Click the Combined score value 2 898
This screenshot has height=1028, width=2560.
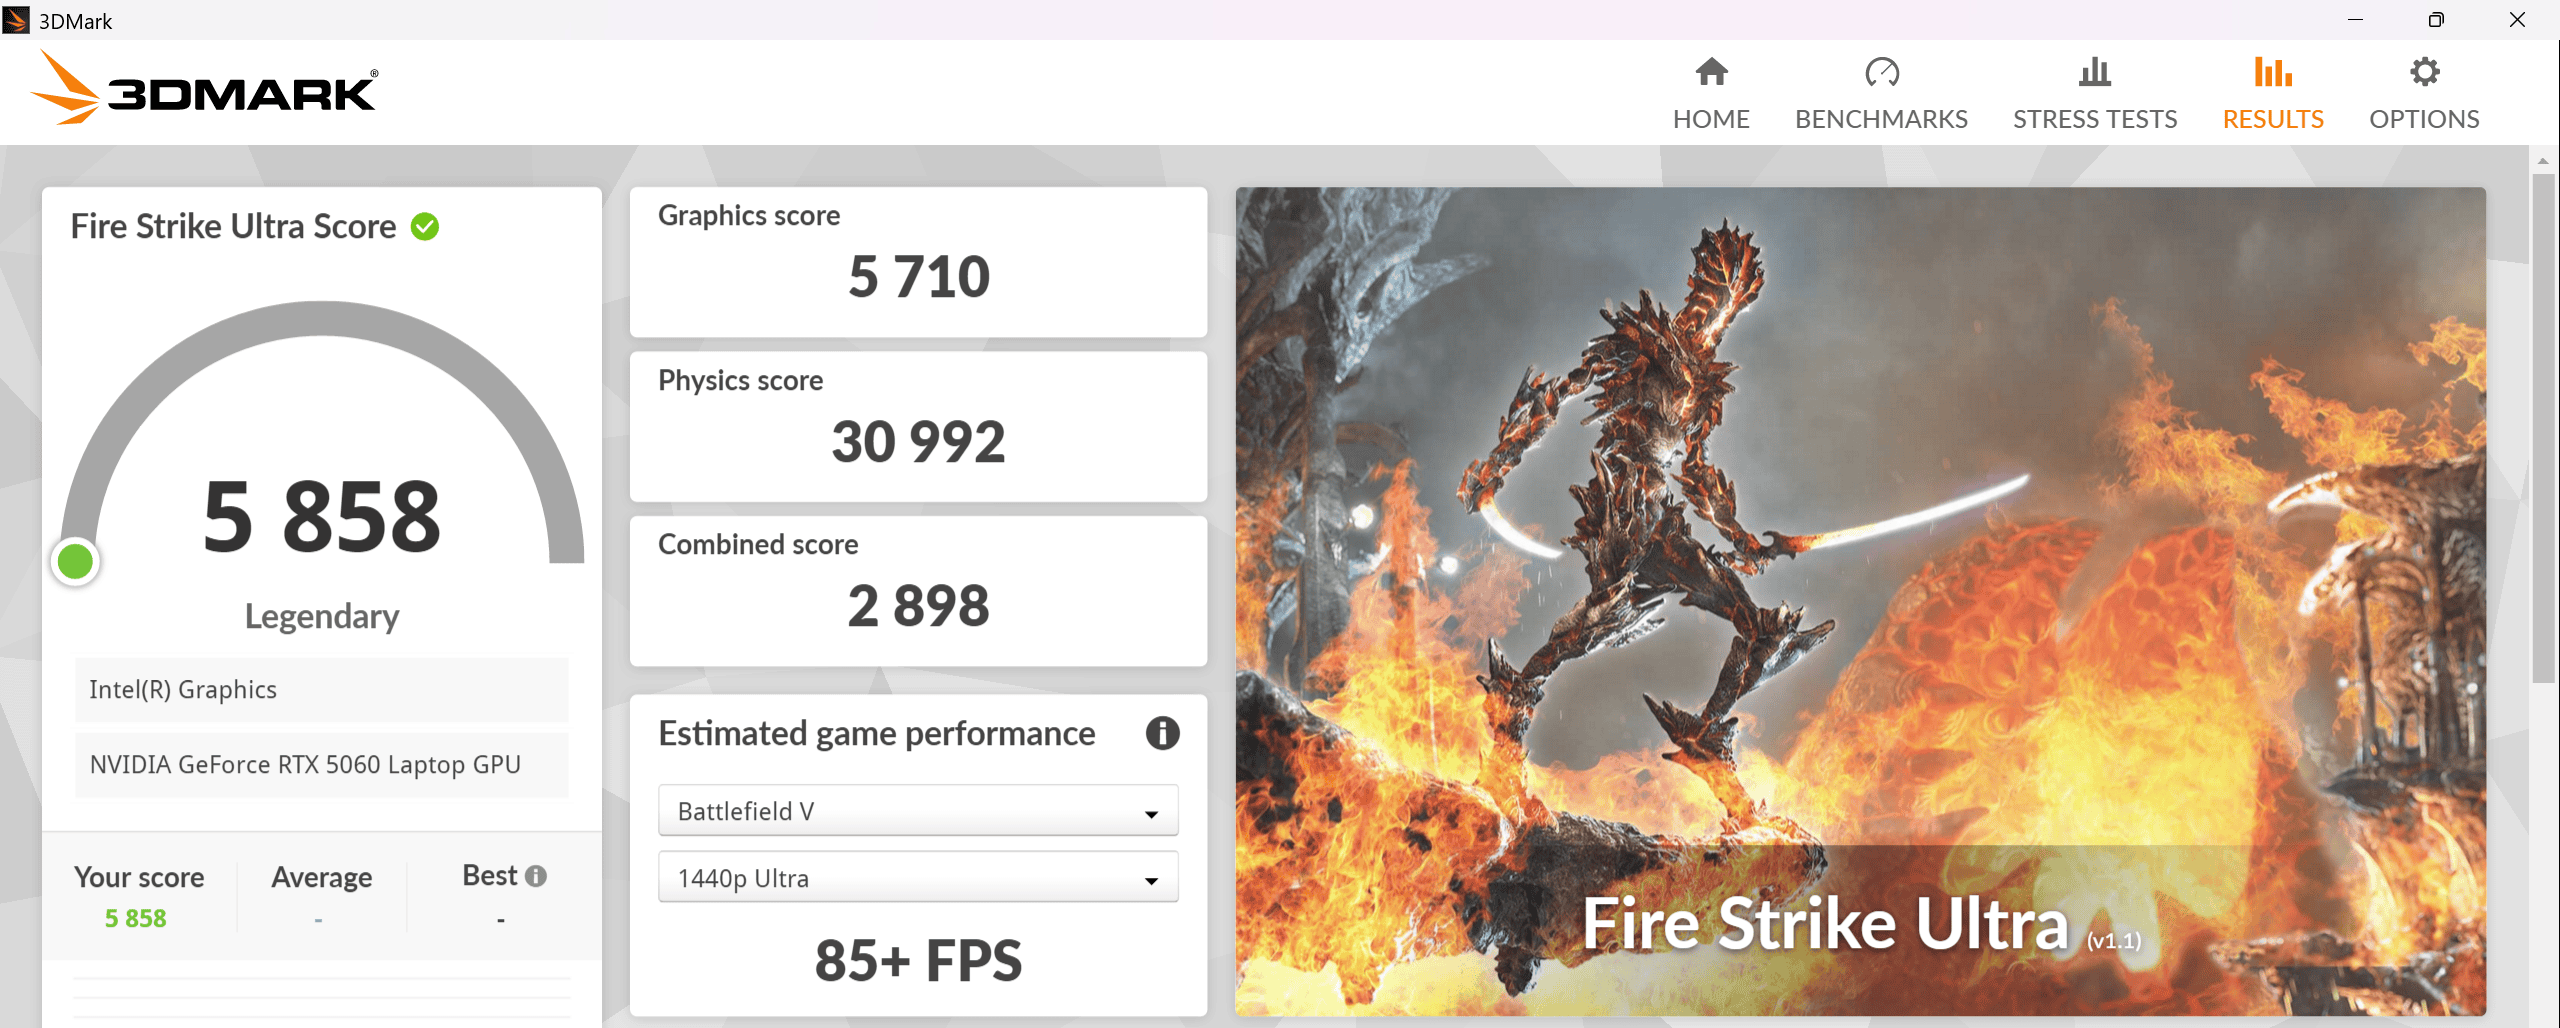point(918,606)
